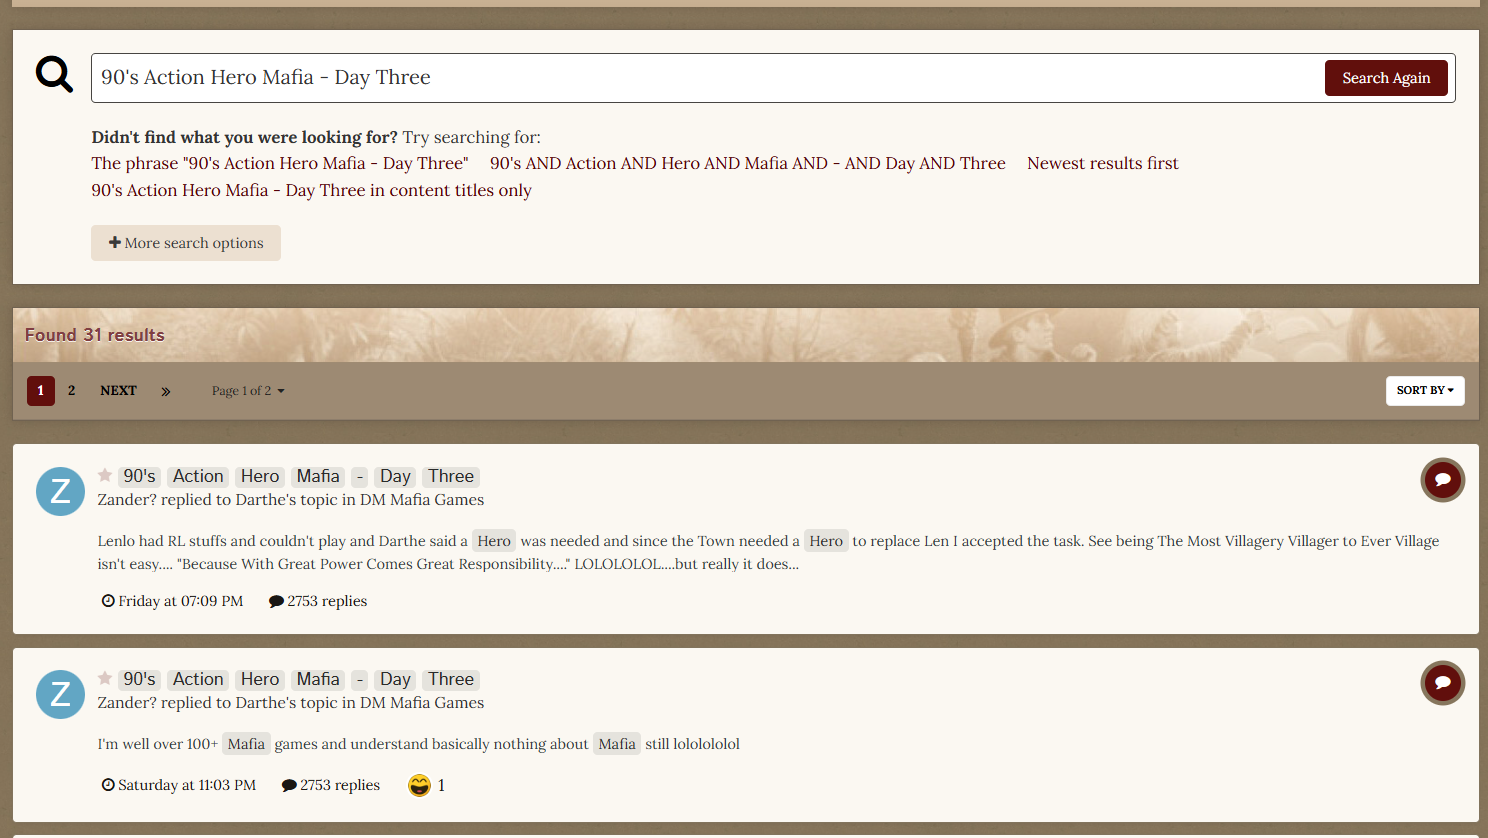Click the NEXT page link
Screen dimensions: 1488x838
[118, 391]
